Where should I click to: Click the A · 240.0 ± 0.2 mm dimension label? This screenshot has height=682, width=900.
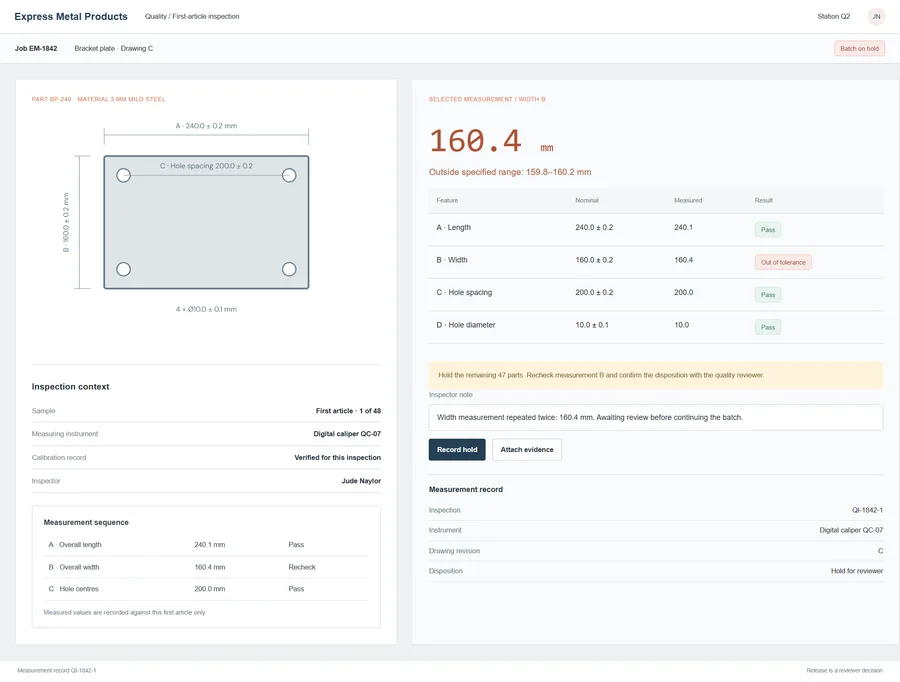206,126
